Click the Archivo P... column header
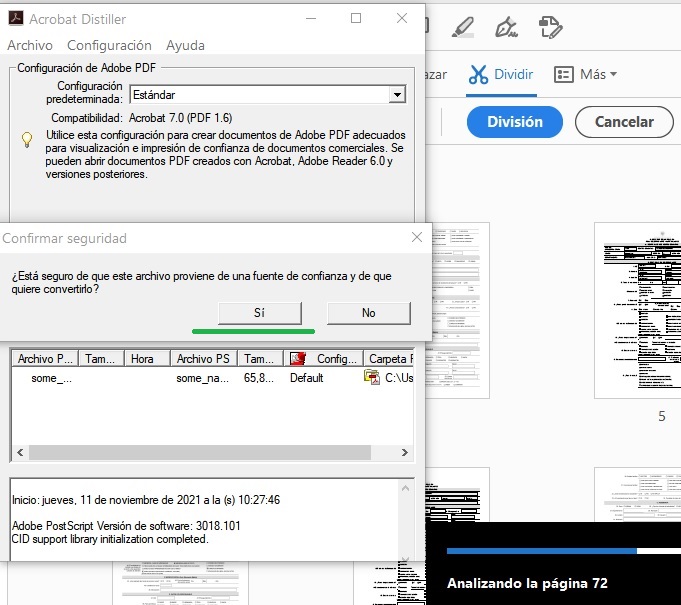 click(x=45, y=359)
